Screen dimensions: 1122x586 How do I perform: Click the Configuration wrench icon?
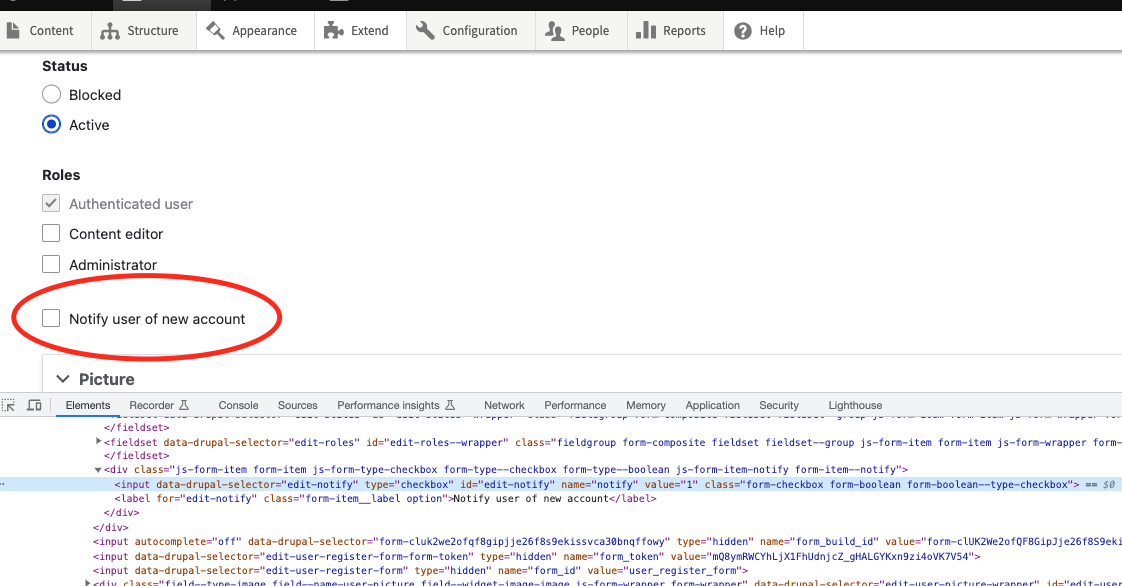424,30
